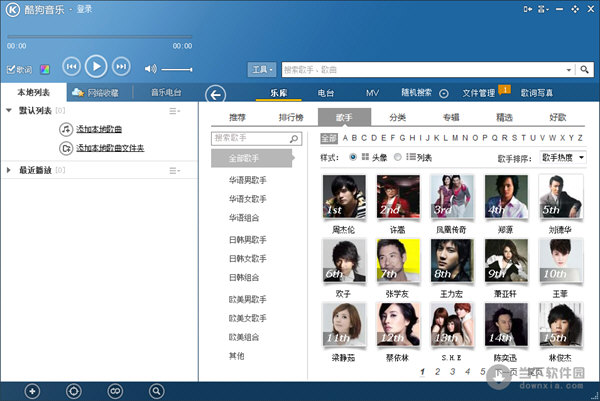Click the bottom bar plus icon
This screenshot has width=600, height=401.
click(32, 391)
